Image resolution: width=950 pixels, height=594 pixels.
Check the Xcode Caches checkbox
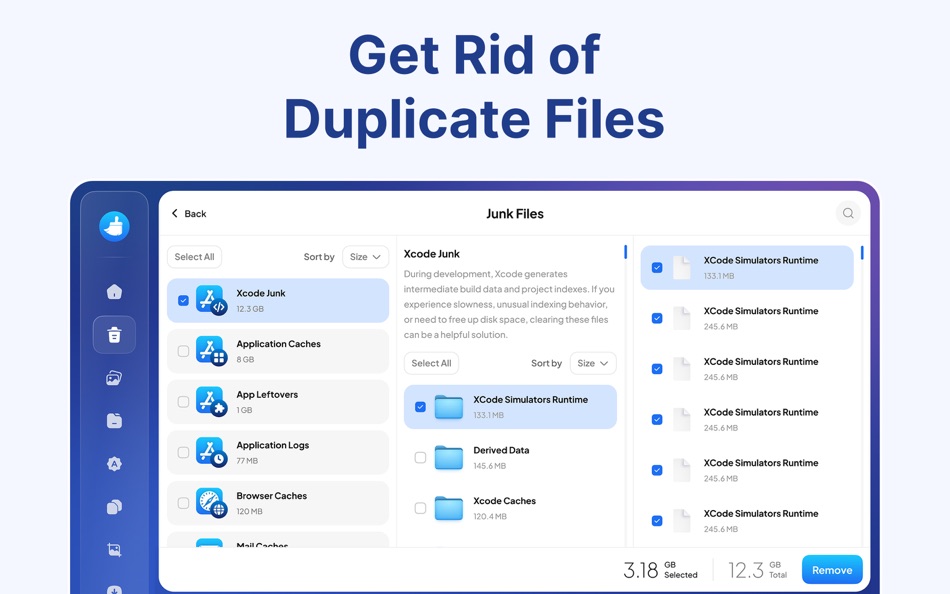pos(420,508)
